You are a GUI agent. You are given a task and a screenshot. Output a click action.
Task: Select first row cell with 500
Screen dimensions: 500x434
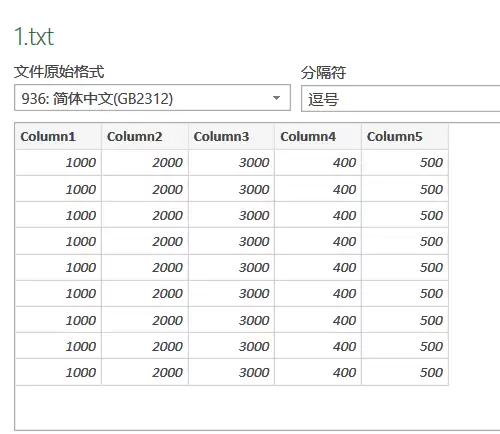click(405, 162)
